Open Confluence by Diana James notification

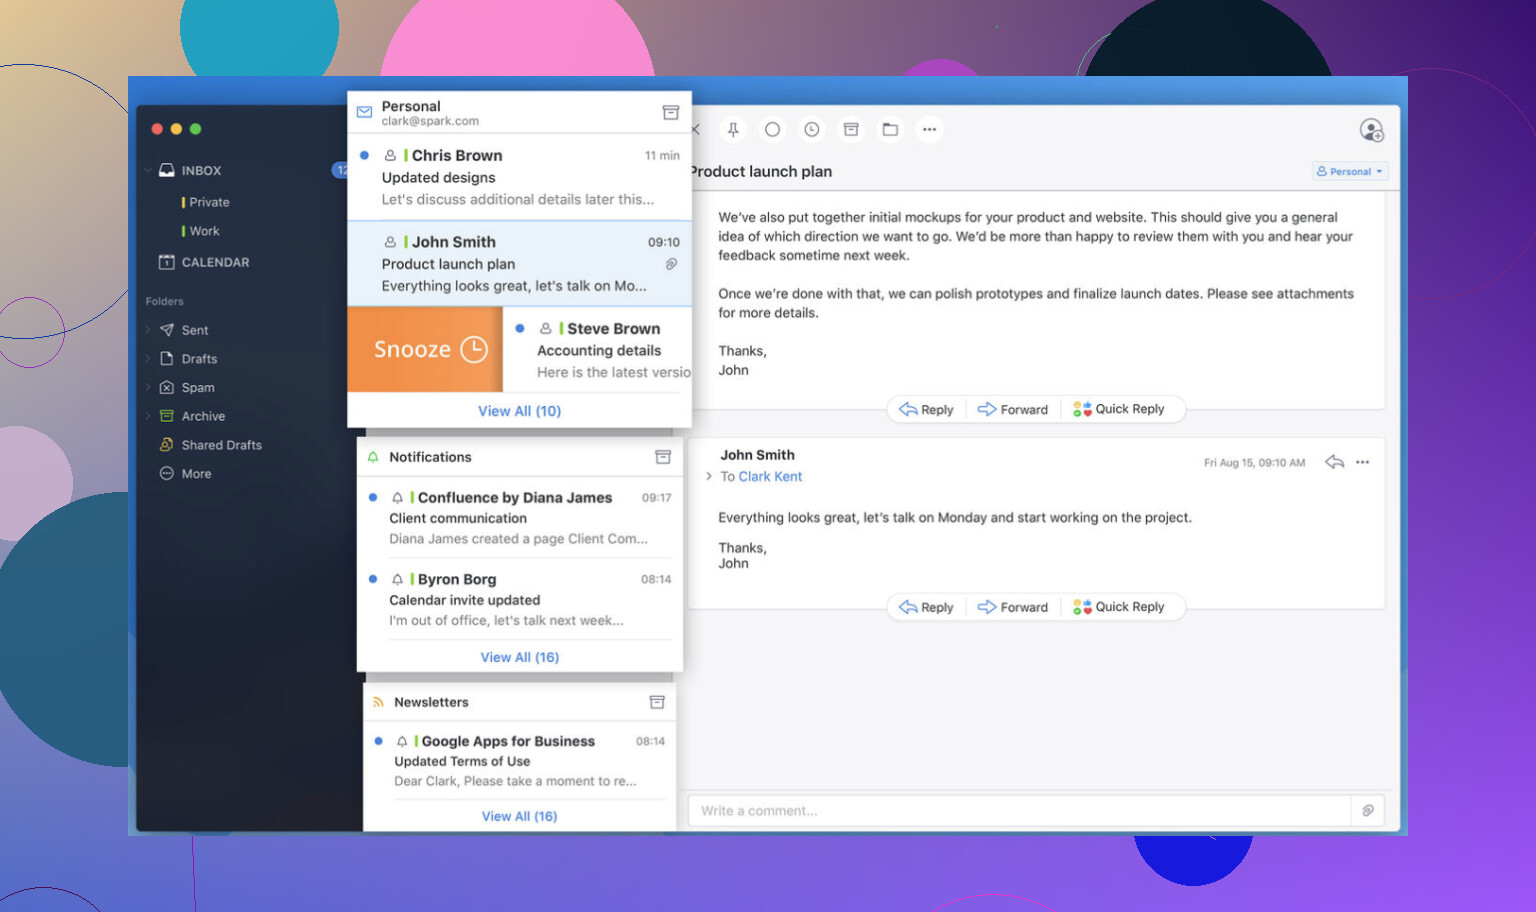click(x=520, y=517)
